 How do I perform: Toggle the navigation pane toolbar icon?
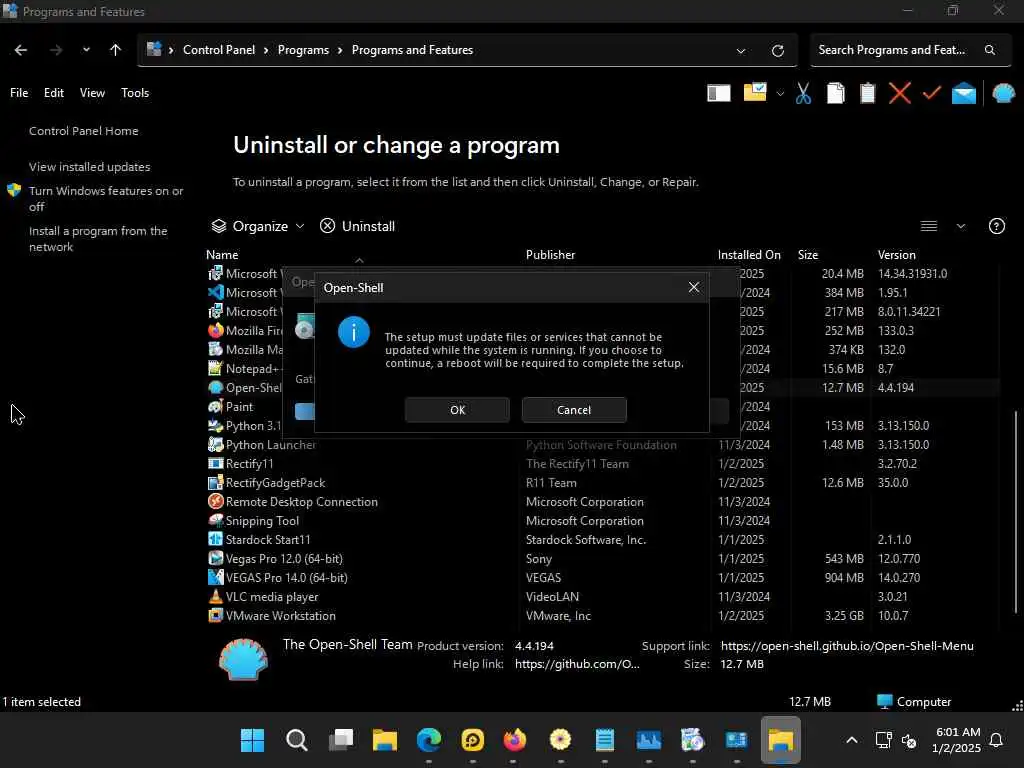point(718,93)
